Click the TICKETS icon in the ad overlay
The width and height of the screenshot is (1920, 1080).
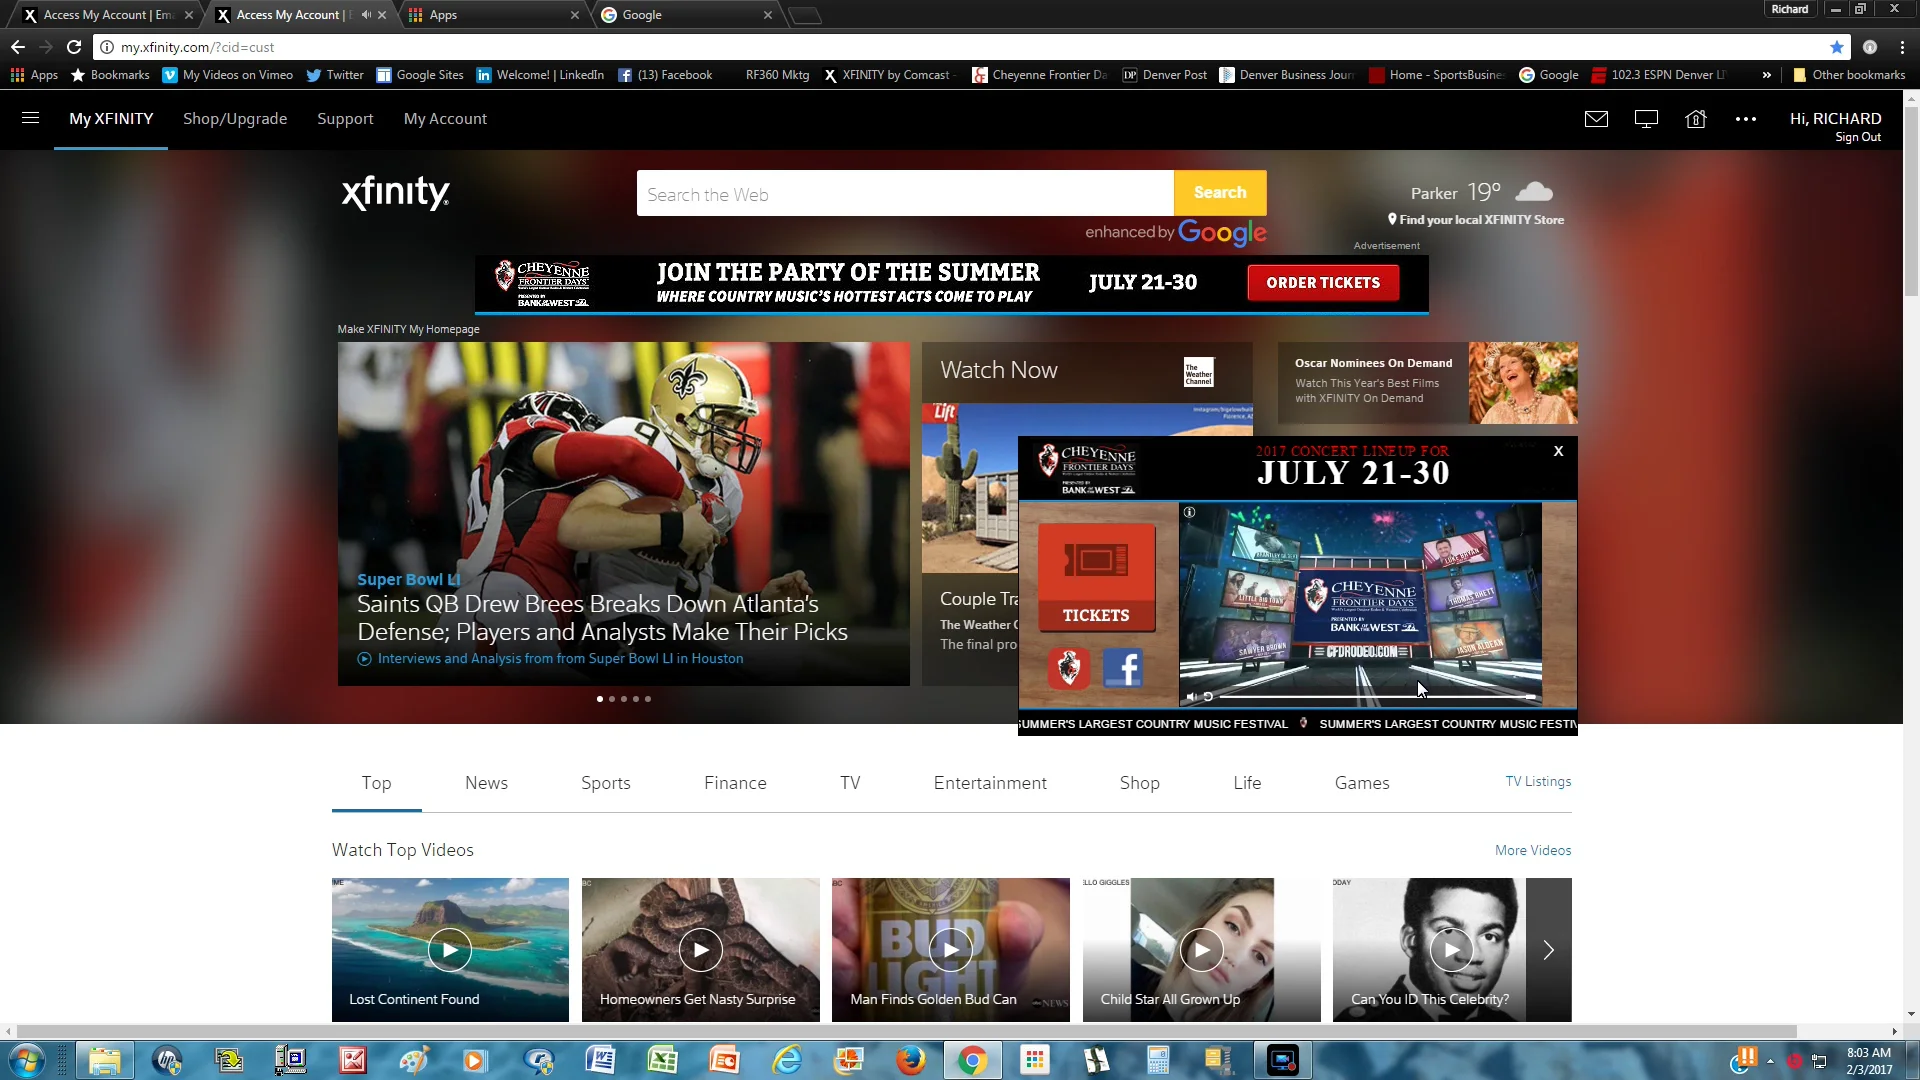coord(1096,576)
